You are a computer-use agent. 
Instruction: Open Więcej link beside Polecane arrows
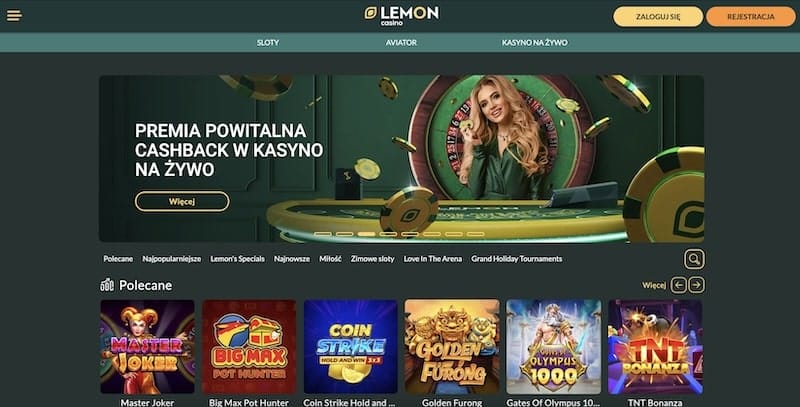point(654,285)
